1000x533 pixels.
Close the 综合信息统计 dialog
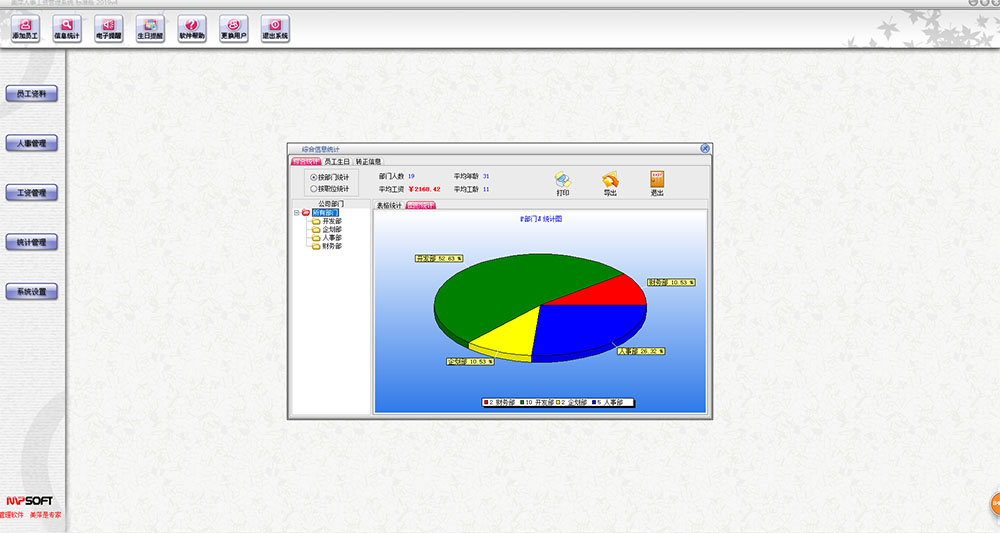coord(705,148)
